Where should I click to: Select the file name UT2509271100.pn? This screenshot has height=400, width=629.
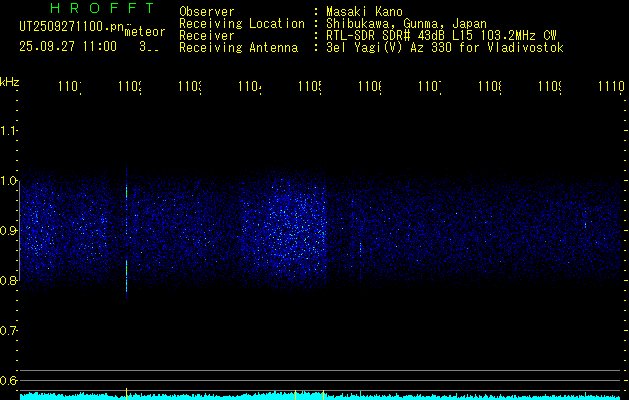(71, 27)
